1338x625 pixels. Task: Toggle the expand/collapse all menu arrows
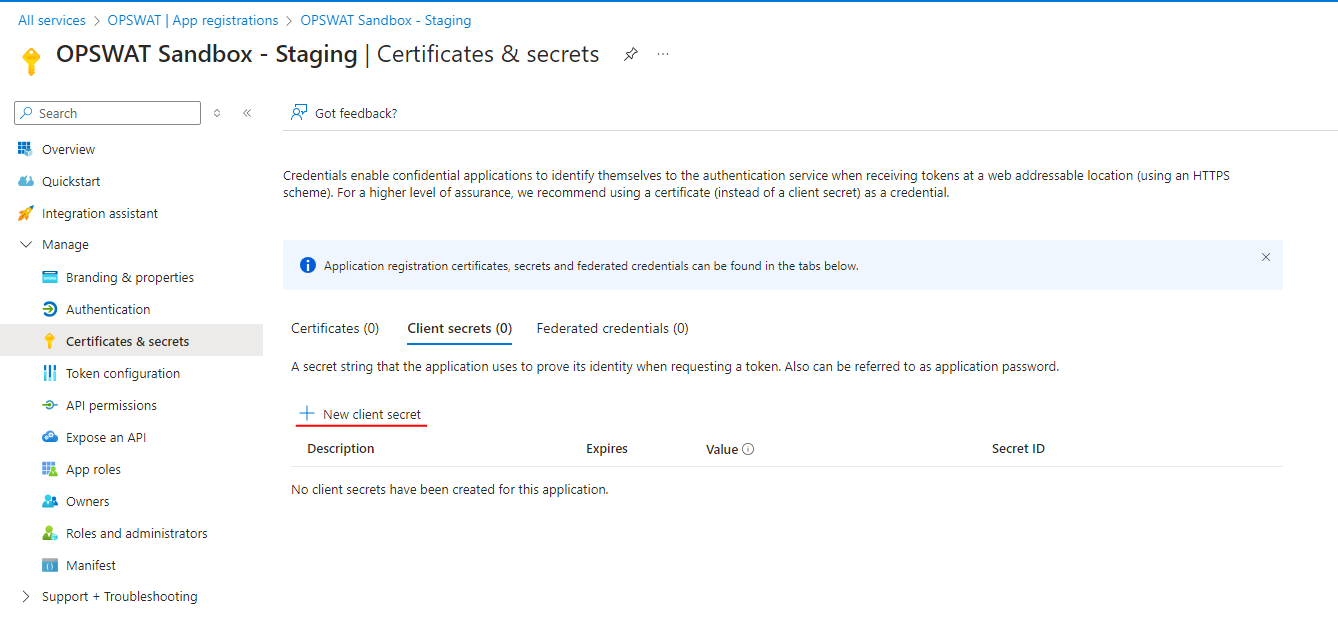(x=217, y=113)
